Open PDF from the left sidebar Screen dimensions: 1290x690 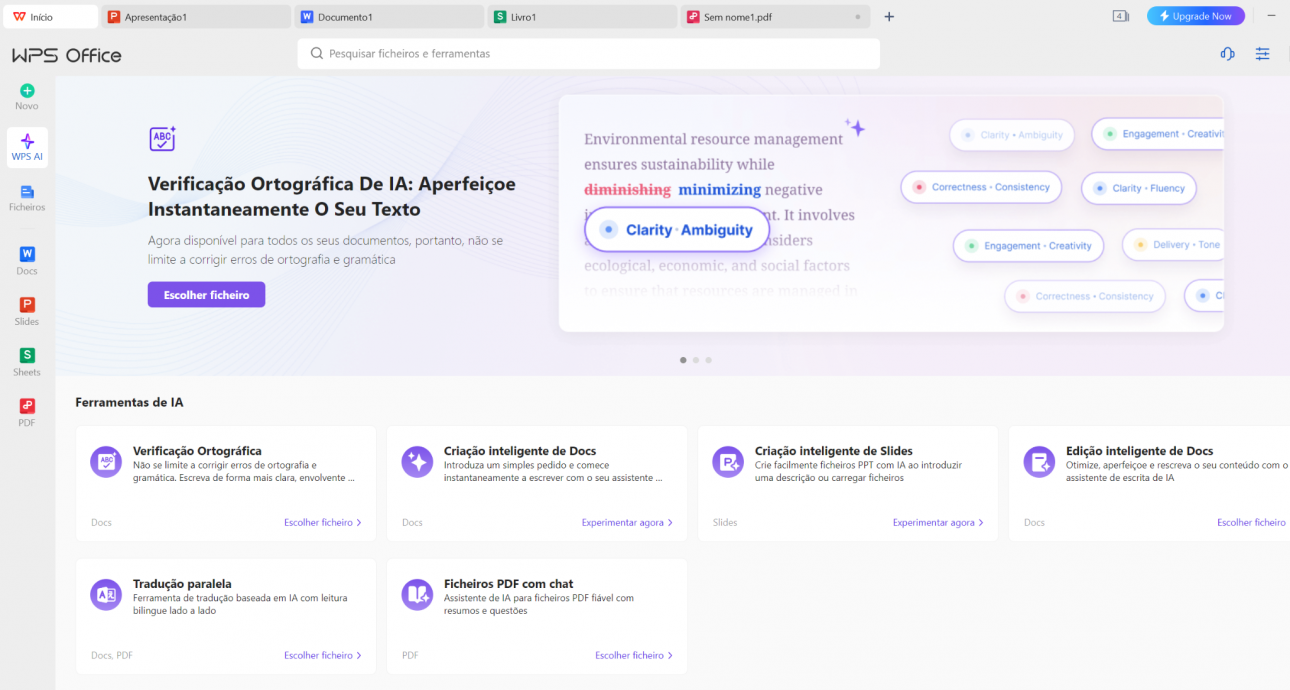(27, 412)
